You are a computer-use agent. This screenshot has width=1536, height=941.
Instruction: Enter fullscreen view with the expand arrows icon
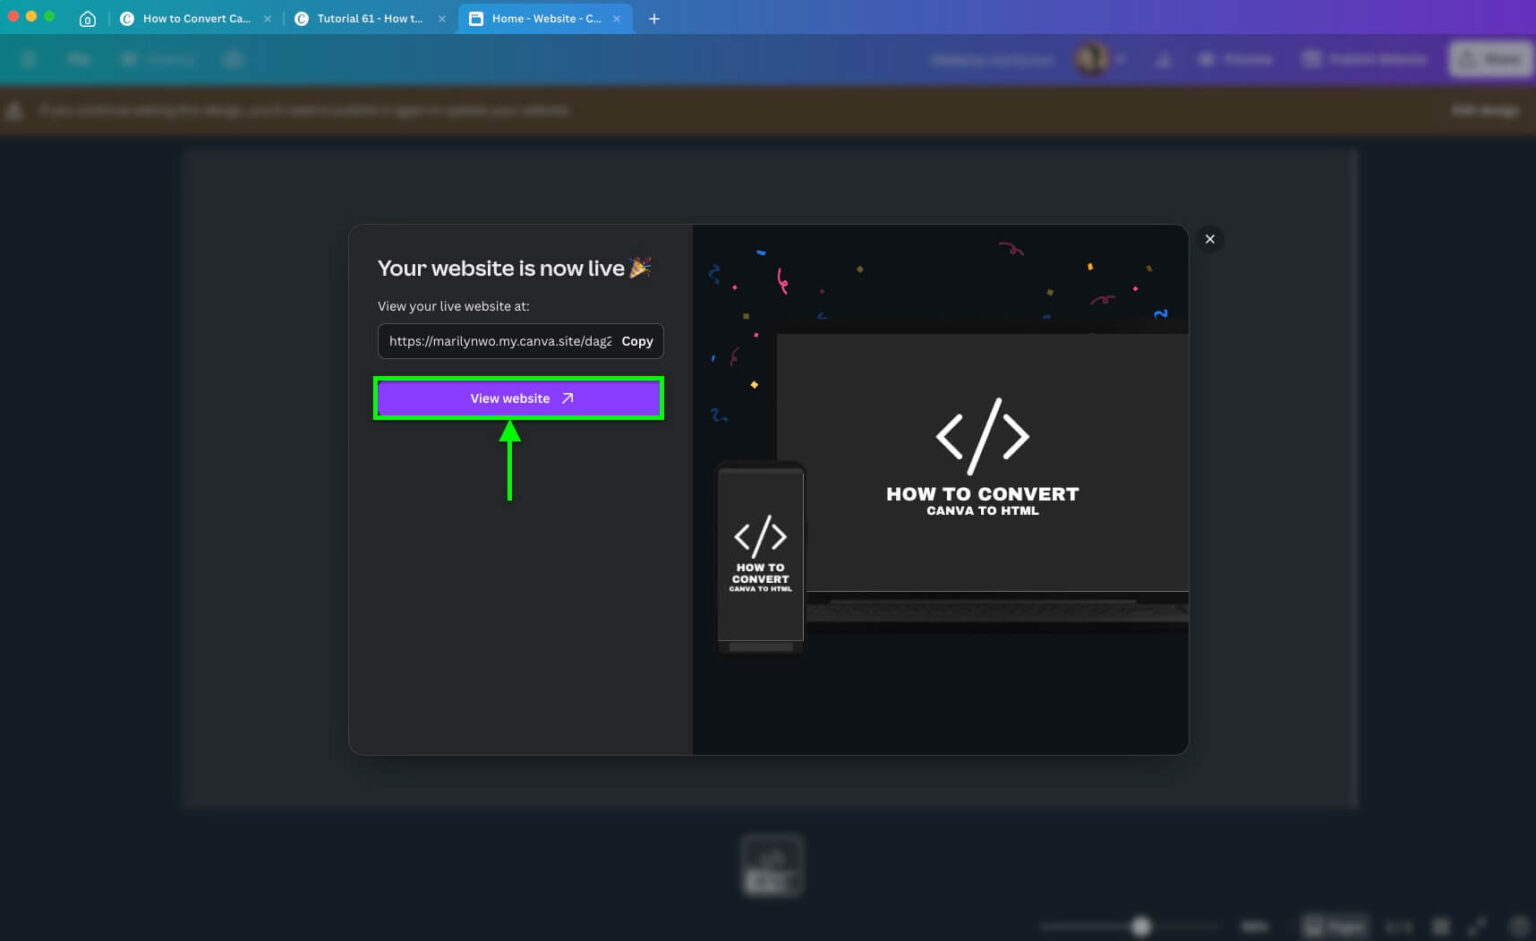click(1477, 925)
